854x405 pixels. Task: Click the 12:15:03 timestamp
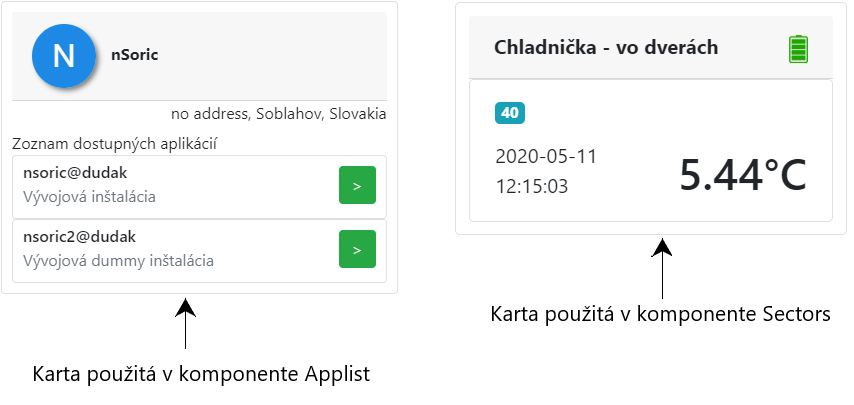click(x=532, y=187)
